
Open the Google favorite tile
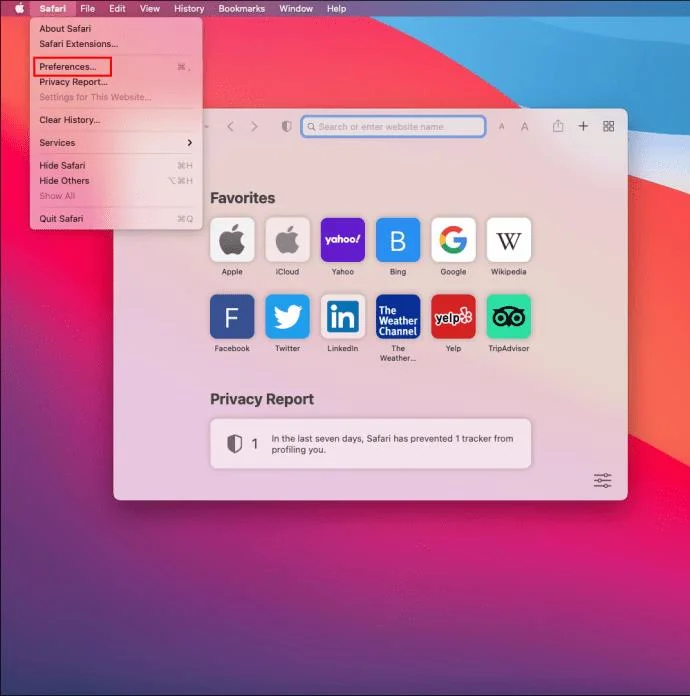[x=453, y=240]
